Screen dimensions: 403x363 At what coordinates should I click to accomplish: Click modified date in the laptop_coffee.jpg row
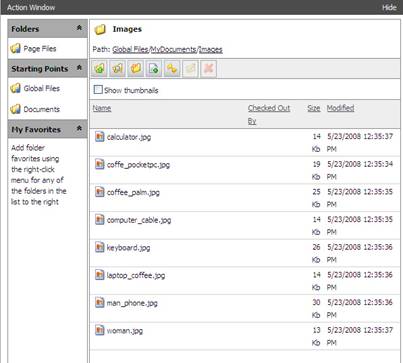(x=360, y=281)
